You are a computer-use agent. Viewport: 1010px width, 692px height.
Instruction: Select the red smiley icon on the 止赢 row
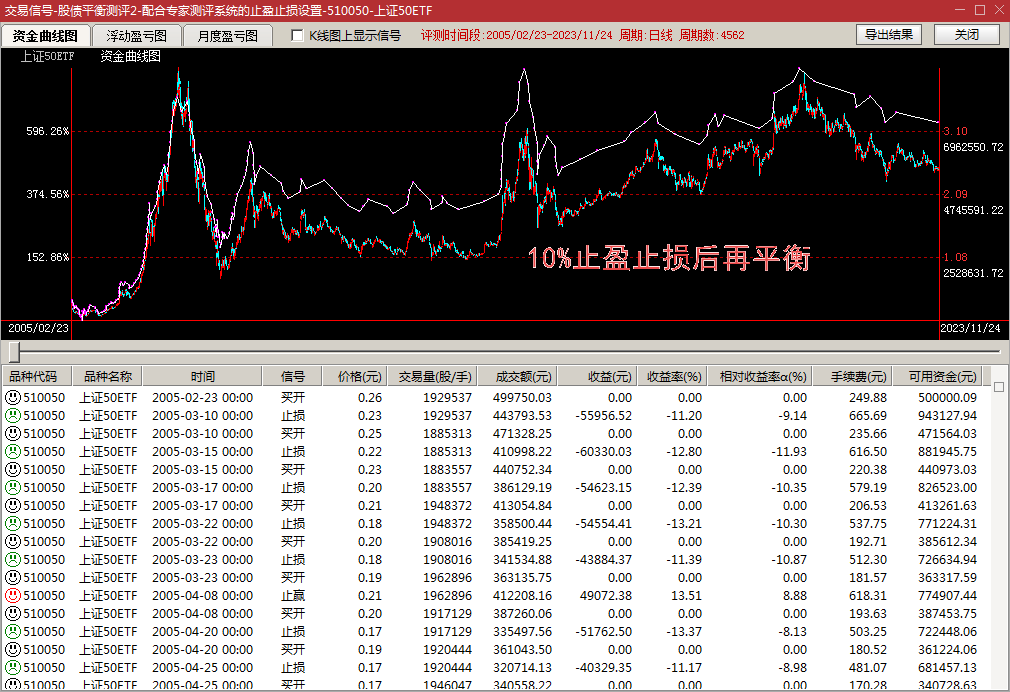point(13,596)
